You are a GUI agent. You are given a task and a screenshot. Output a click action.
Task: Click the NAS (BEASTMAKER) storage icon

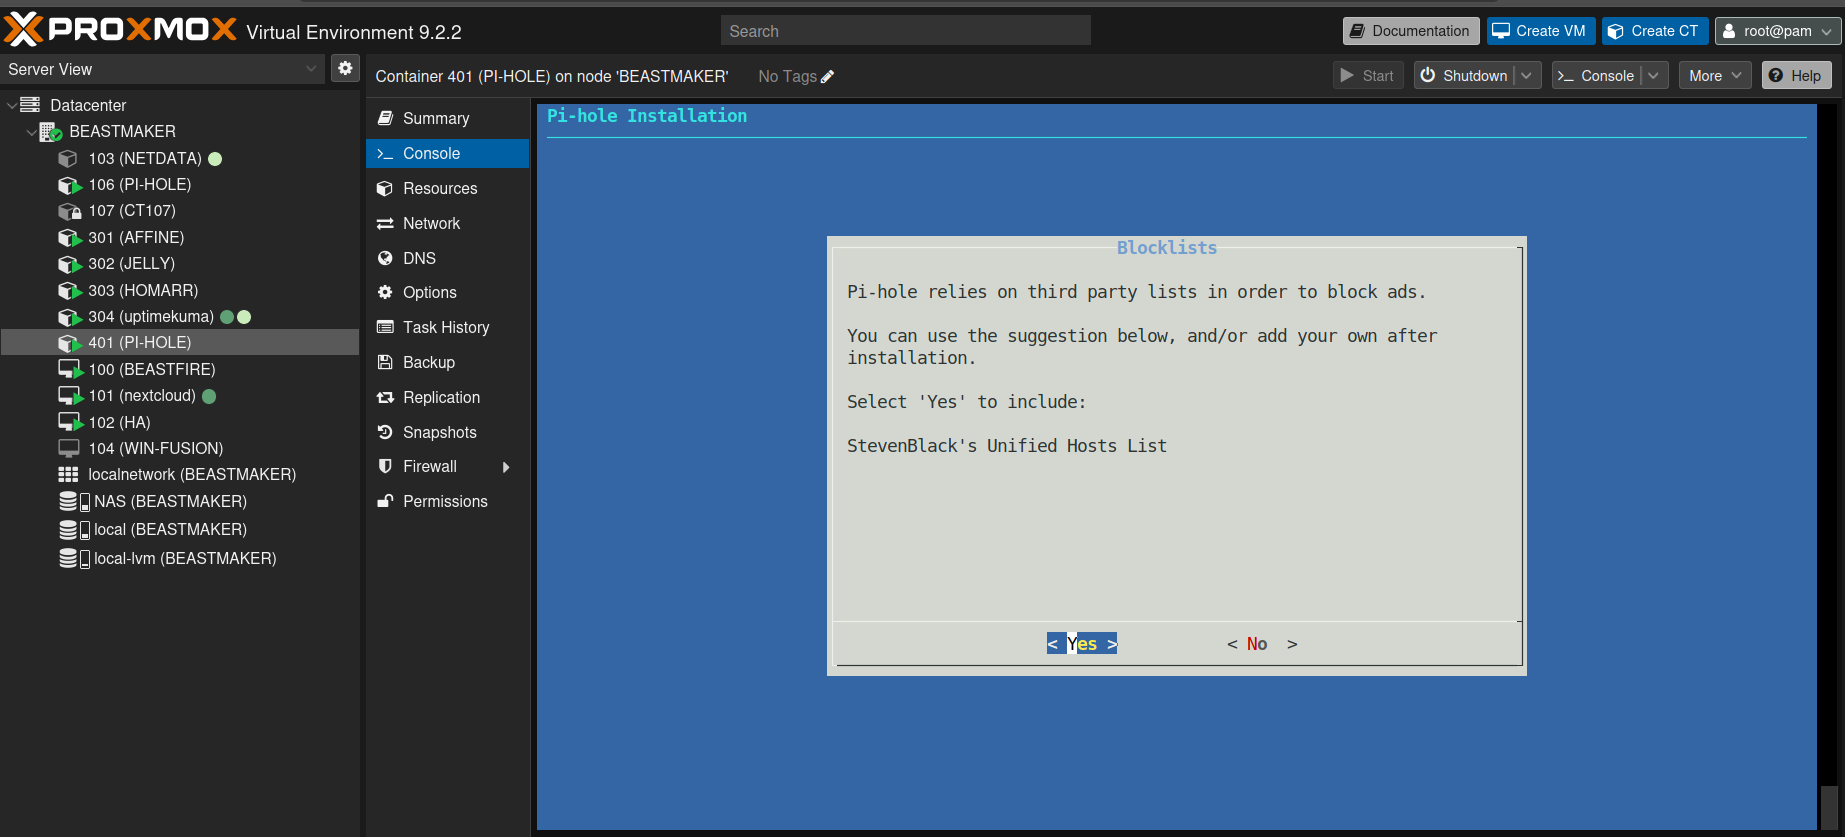(75, 502)
